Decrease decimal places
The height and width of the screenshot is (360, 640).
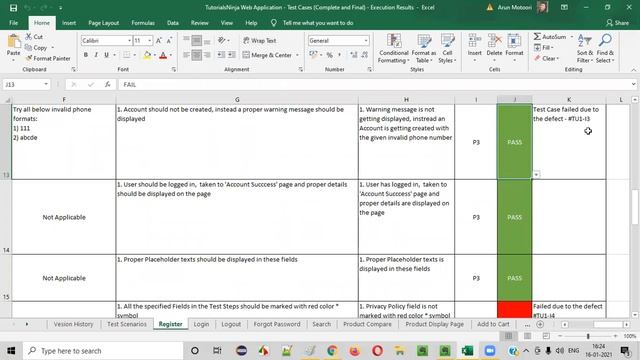pyautogui.click(x=364, y=55)
